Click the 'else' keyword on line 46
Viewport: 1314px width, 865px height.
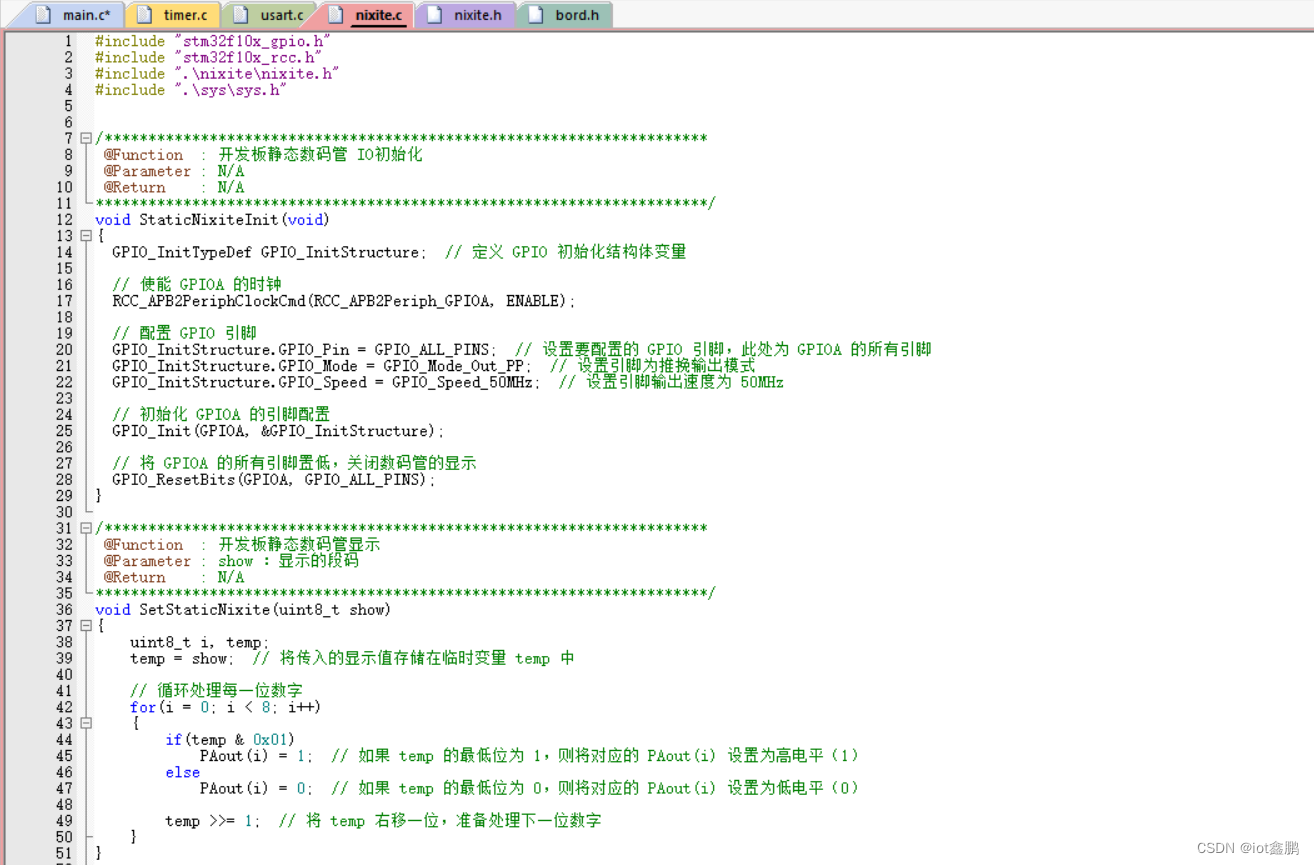[x=183, y=772]
